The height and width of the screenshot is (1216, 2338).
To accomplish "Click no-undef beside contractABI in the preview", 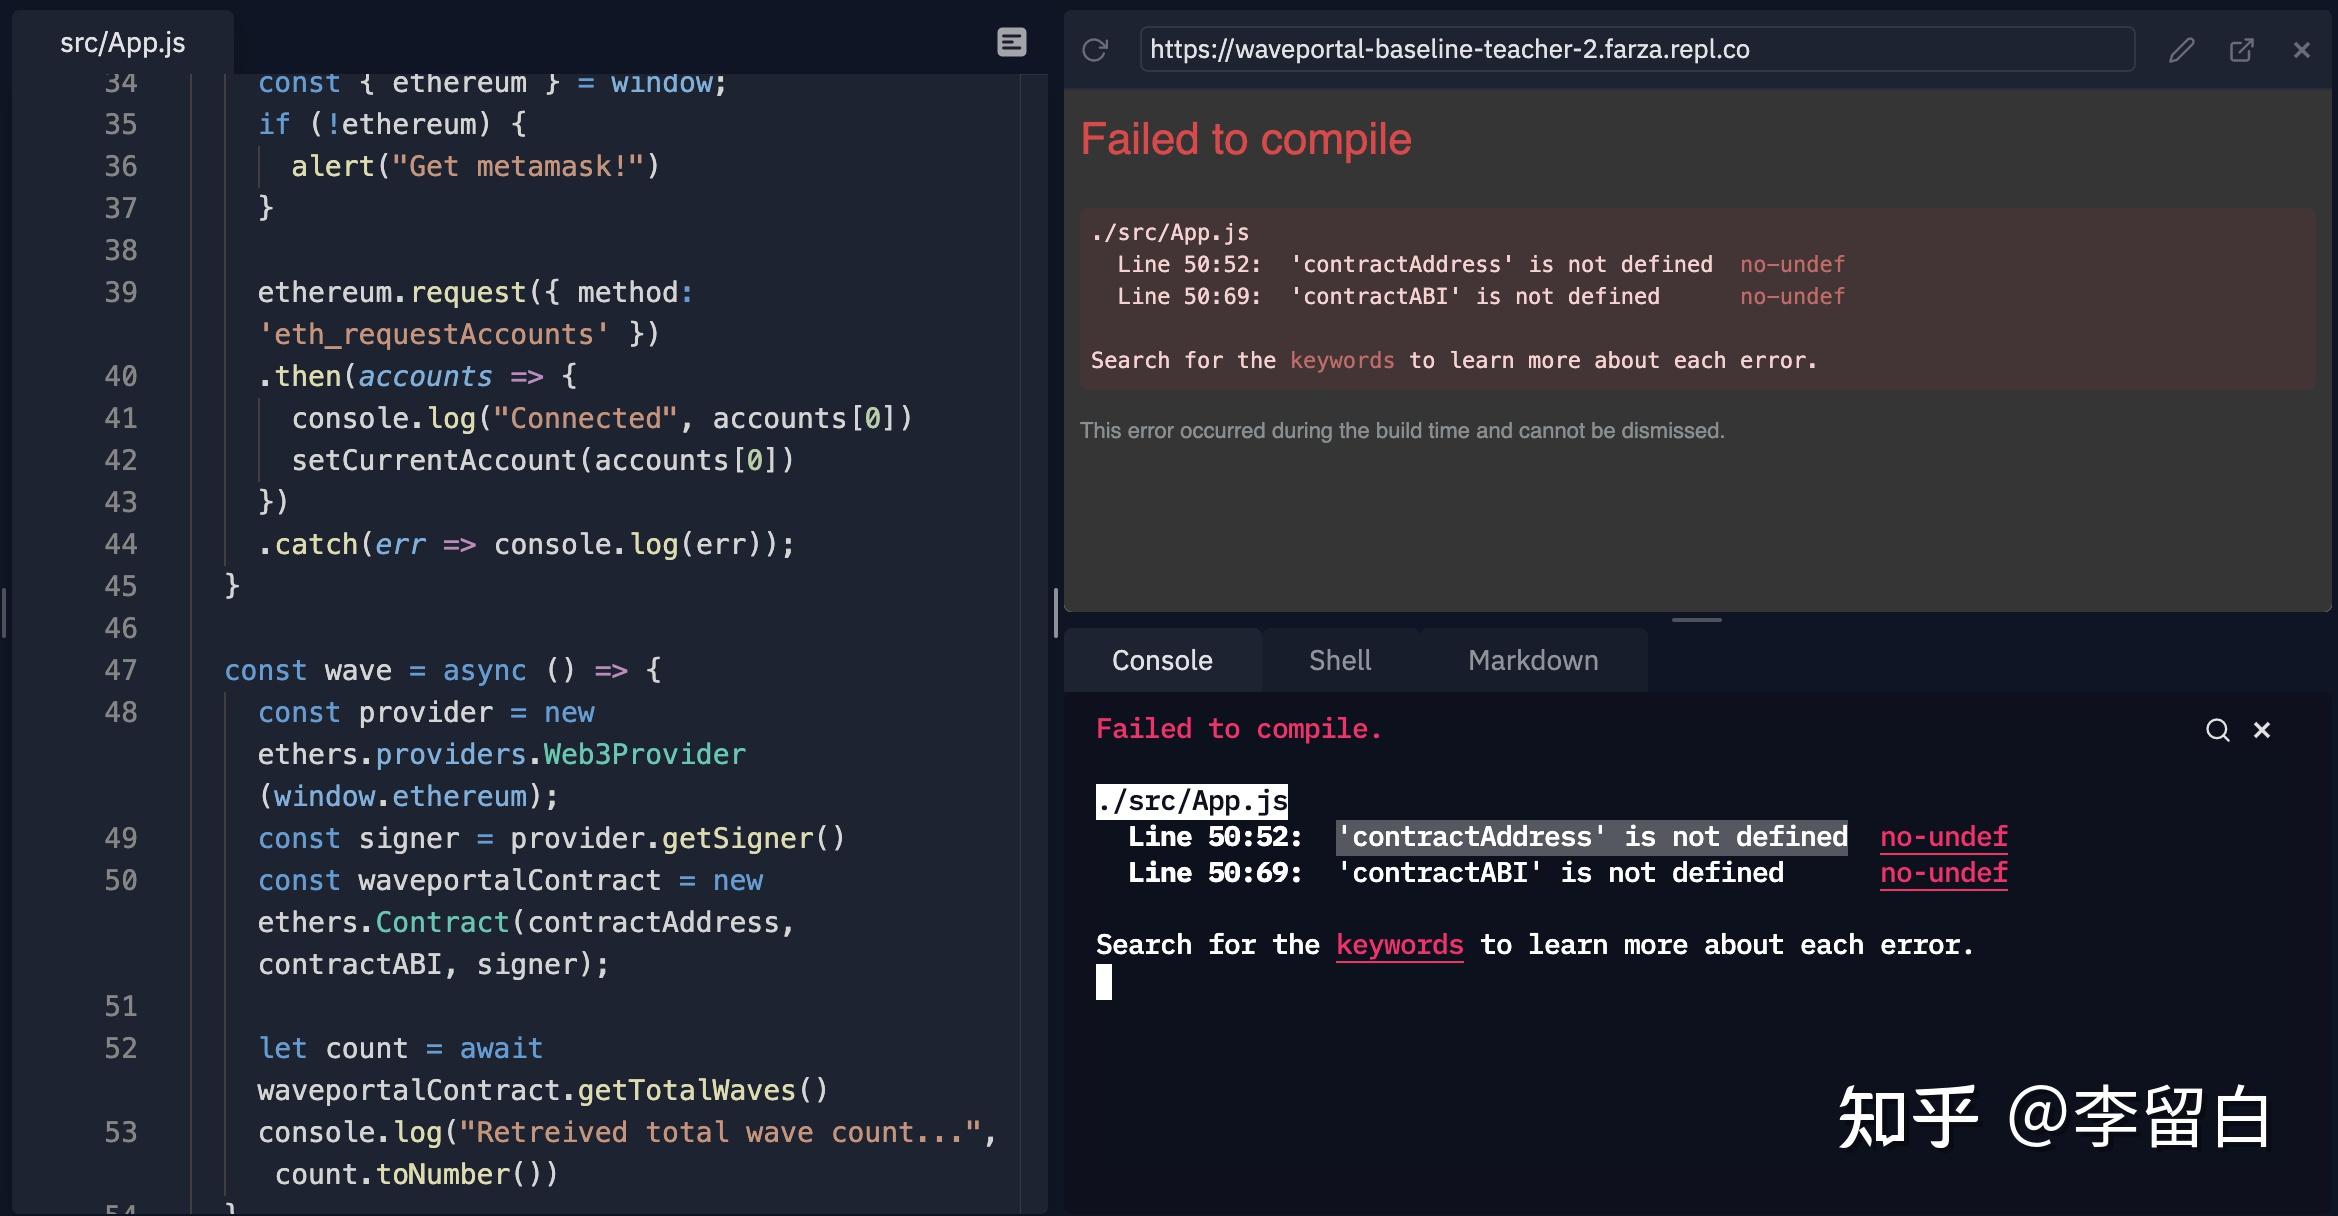I will [x=1792, y=296].
